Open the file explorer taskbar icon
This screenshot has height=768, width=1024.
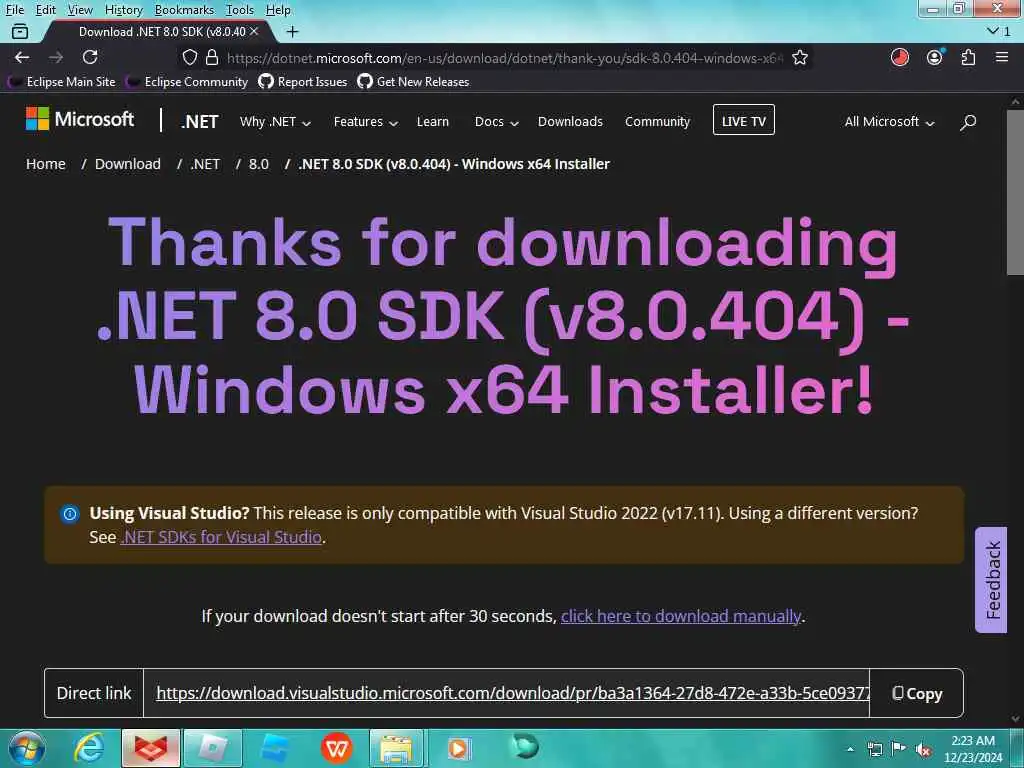396,748
